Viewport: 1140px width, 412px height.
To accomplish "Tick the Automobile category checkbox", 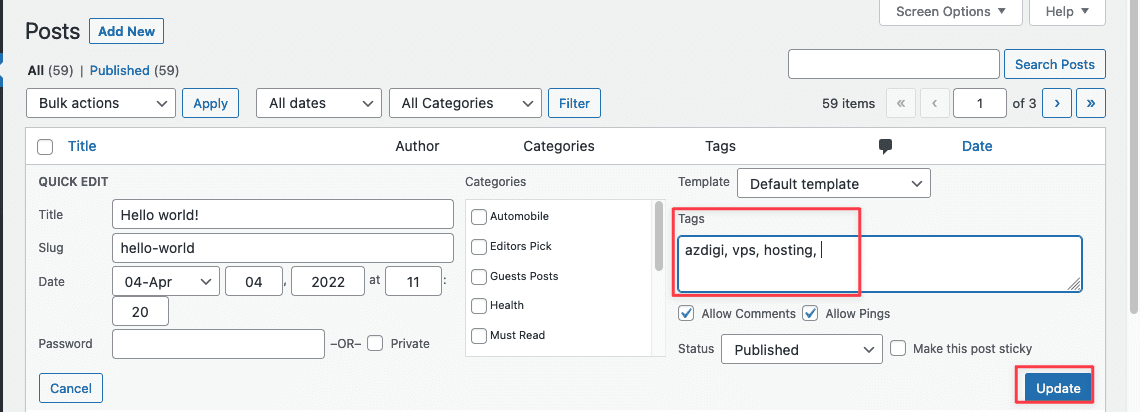I will (479, 216).
